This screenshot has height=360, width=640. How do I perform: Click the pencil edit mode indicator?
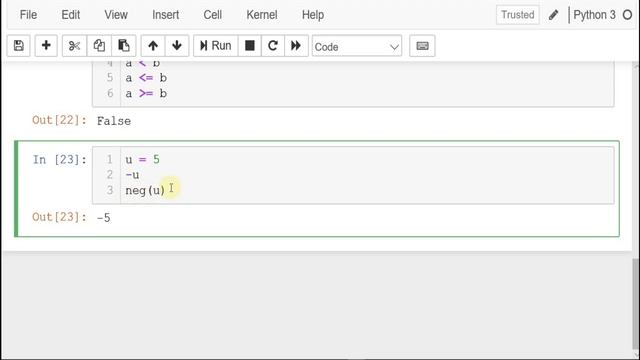(553, 15)
